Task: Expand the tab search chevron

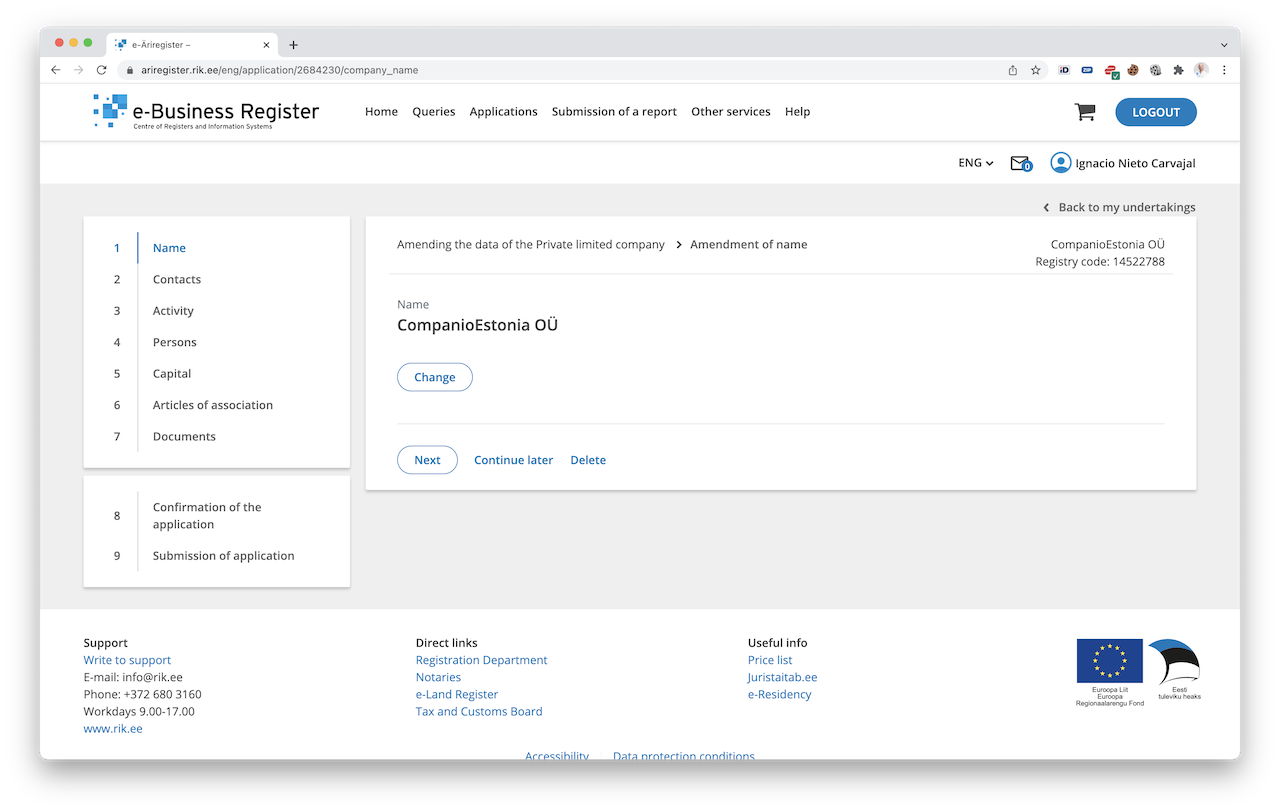Action: 1224,45
